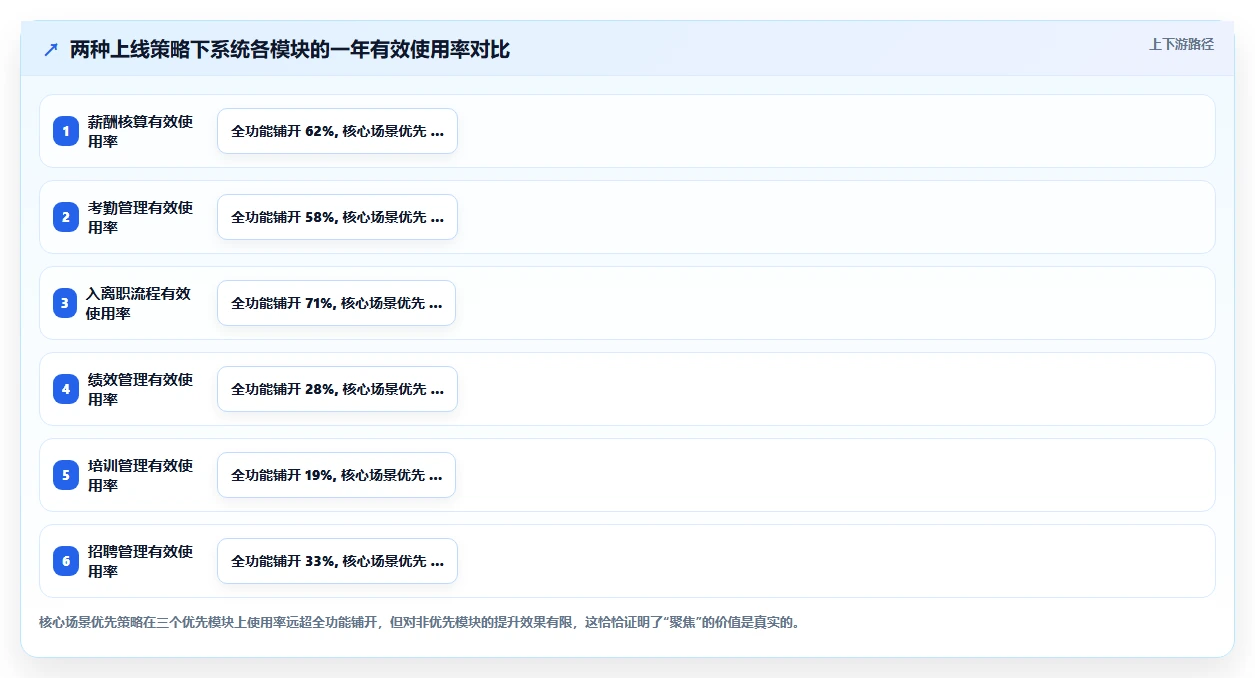The image size is (1255, 678).
Task: Click the footnote starting with 核心场景优先策略
Action: [419, 622]
